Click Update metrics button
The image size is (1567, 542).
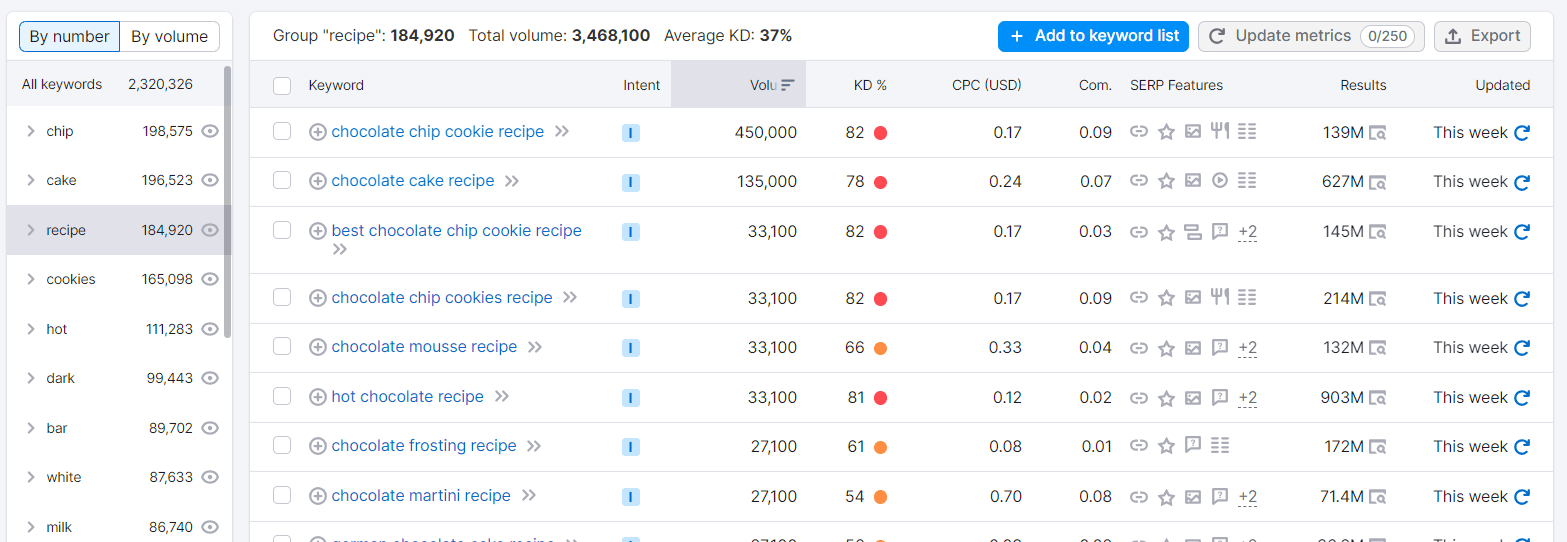[x=1311, y=36]
